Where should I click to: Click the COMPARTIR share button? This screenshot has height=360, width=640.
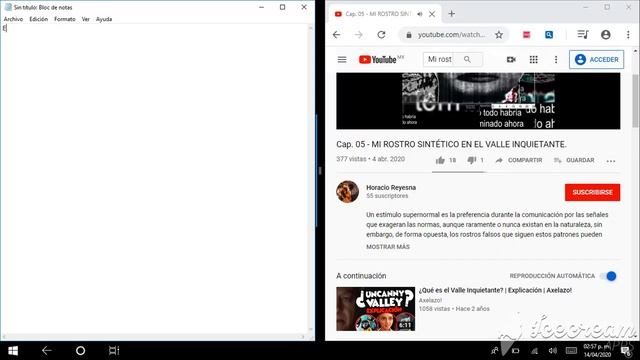coord(519,160)
